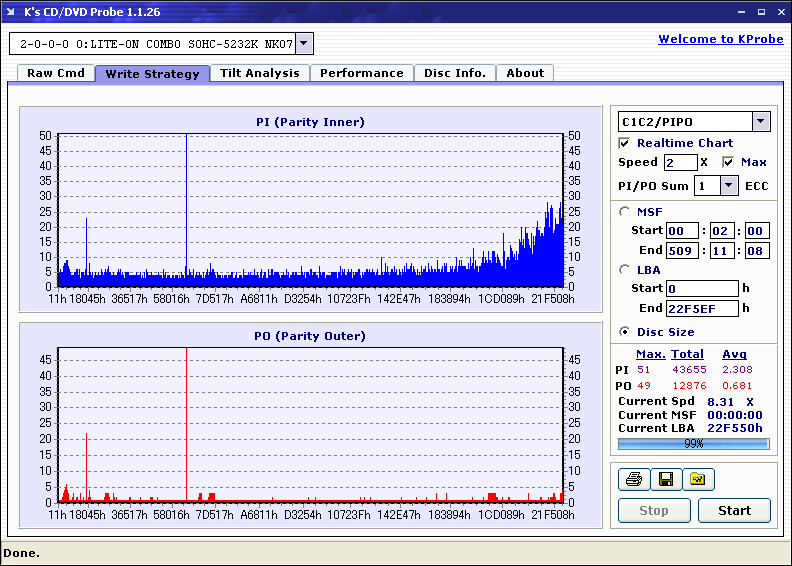Click the 99% progress bar
This screenshot has width=792, height=566.
click(694, 444)
